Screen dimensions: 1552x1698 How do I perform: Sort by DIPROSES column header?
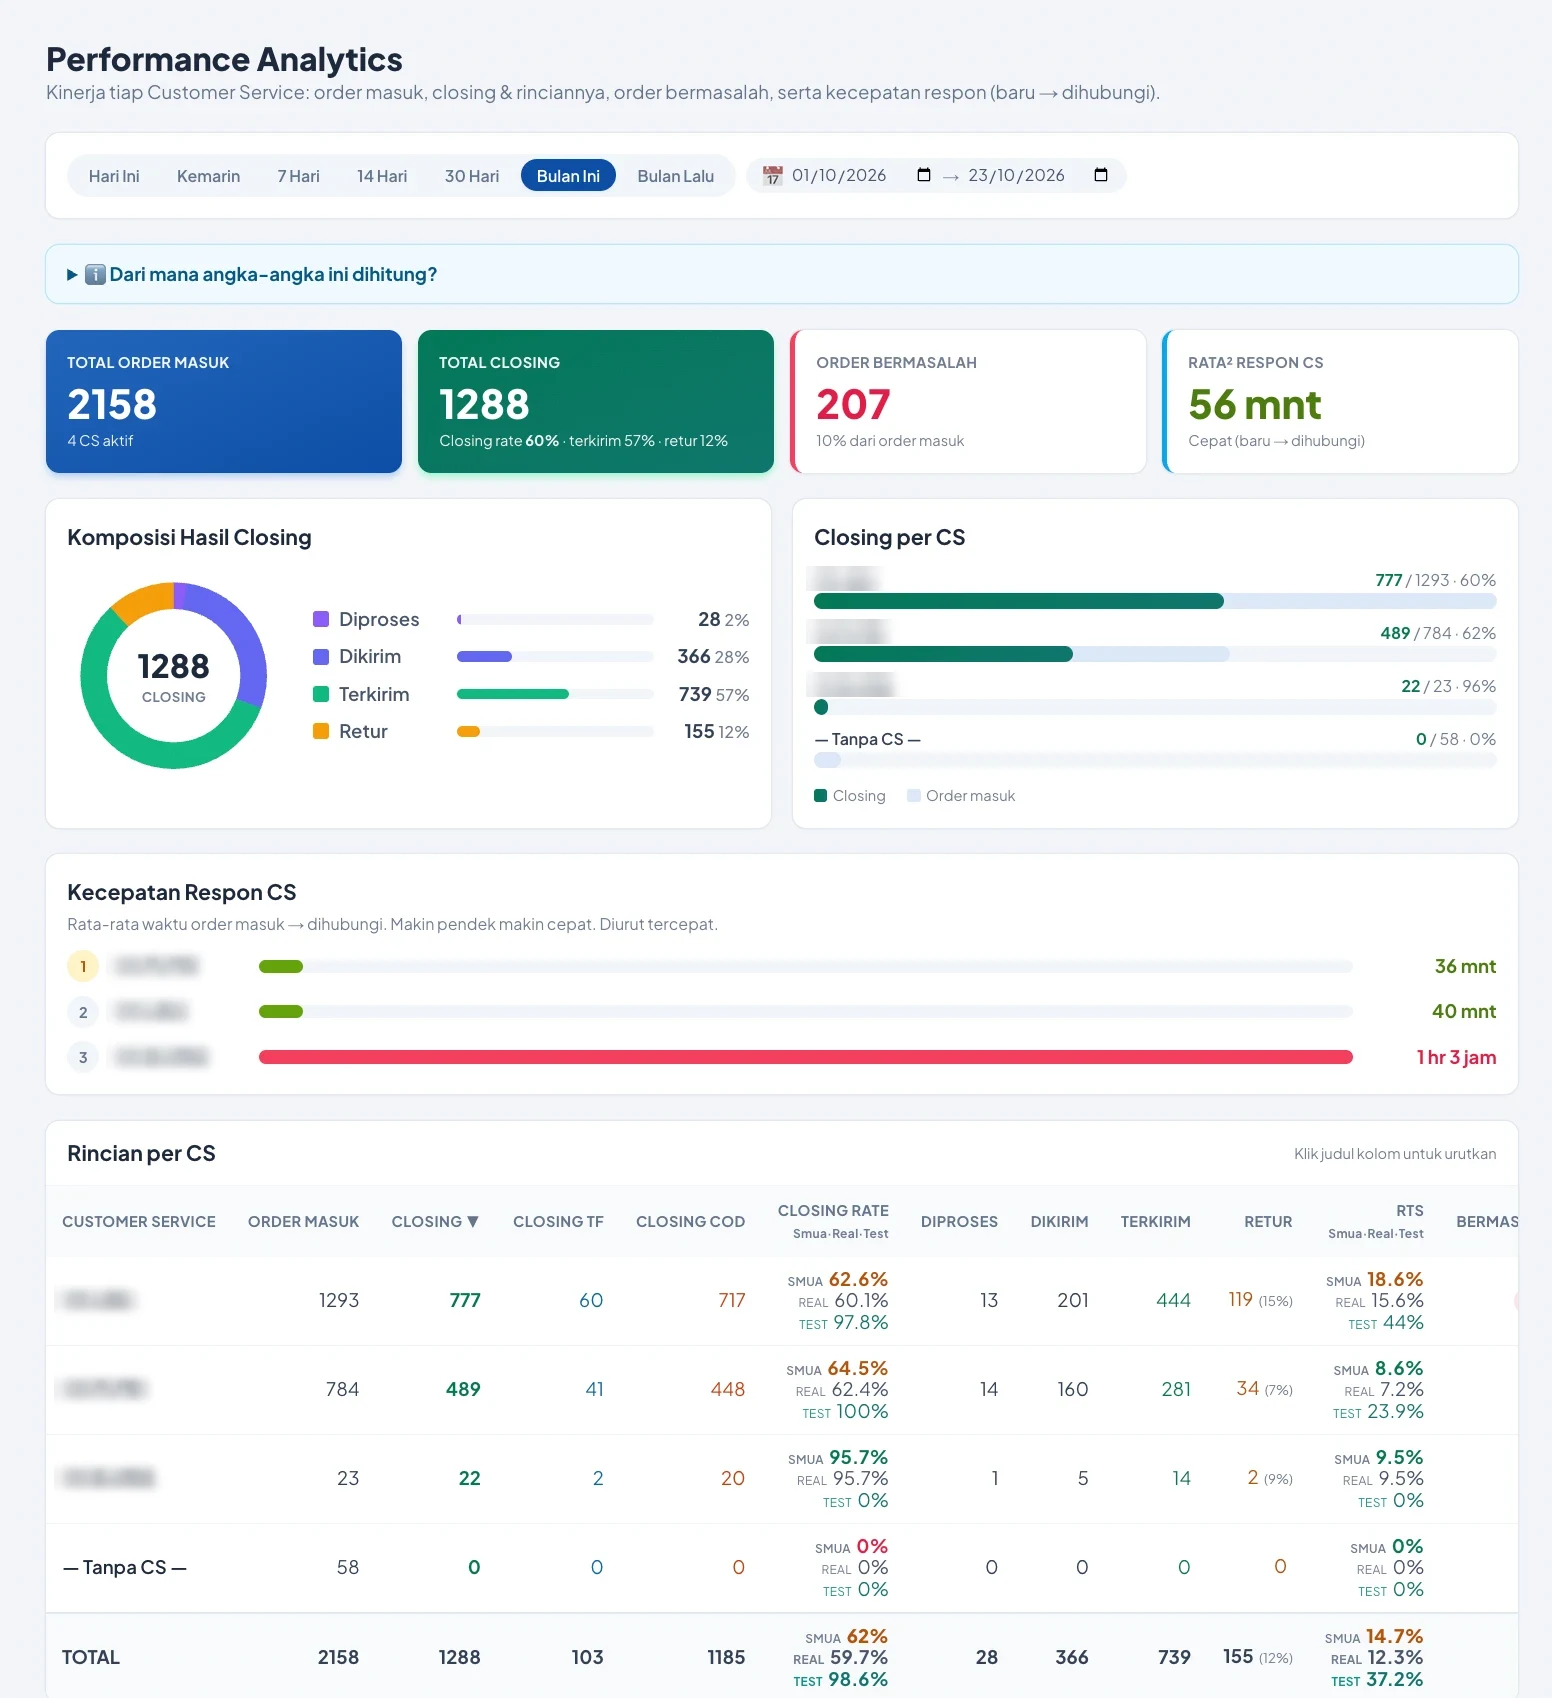[959, 1221]
